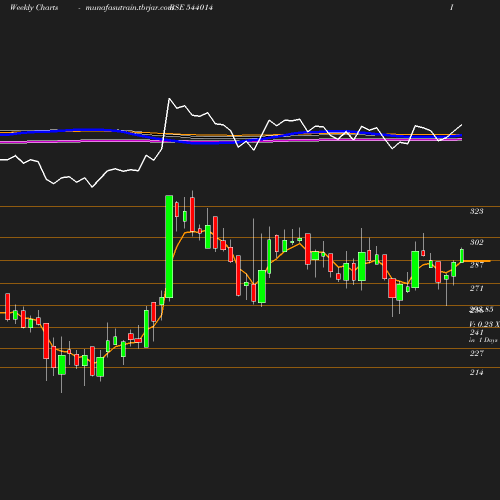Click the 241 price axis label
Image resolution: width=500 pixels, height=500 pixels.
coord(477,332)
